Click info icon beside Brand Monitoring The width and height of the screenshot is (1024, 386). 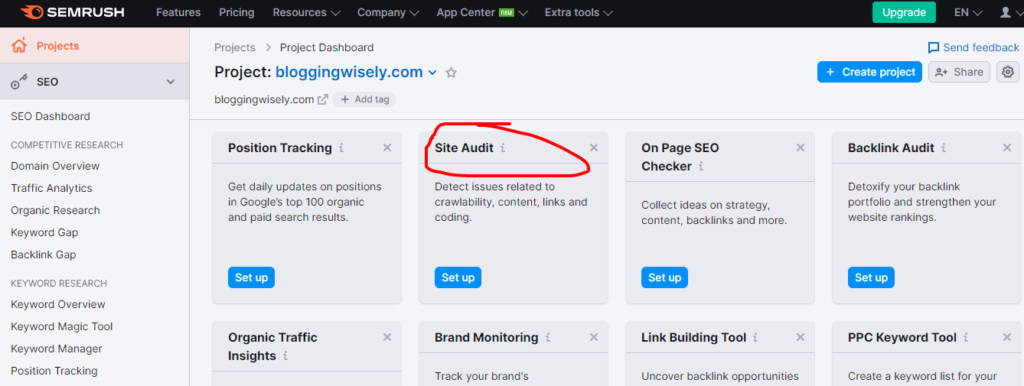tap(547, 338)
